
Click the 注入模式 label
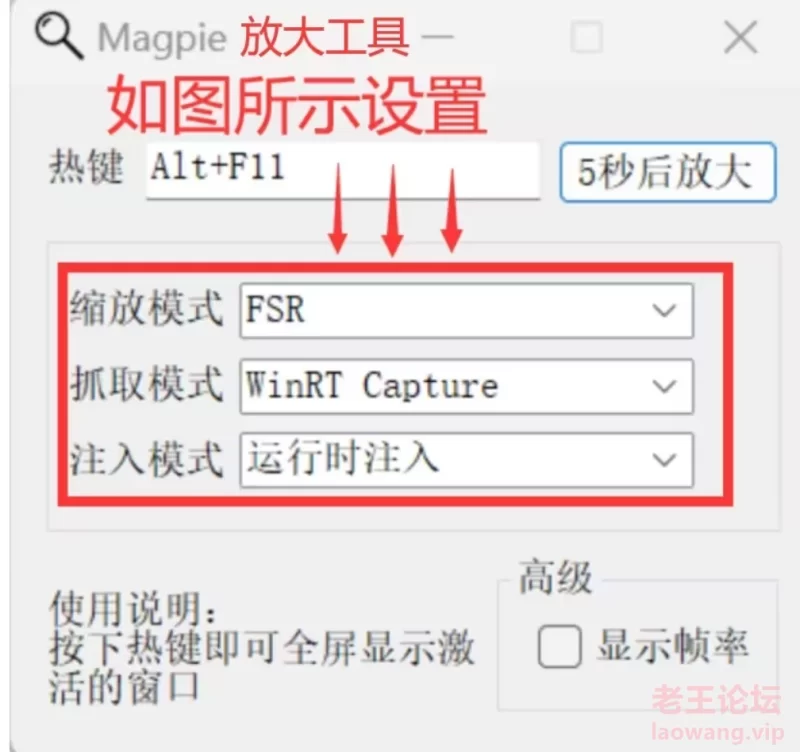(146, 460)
